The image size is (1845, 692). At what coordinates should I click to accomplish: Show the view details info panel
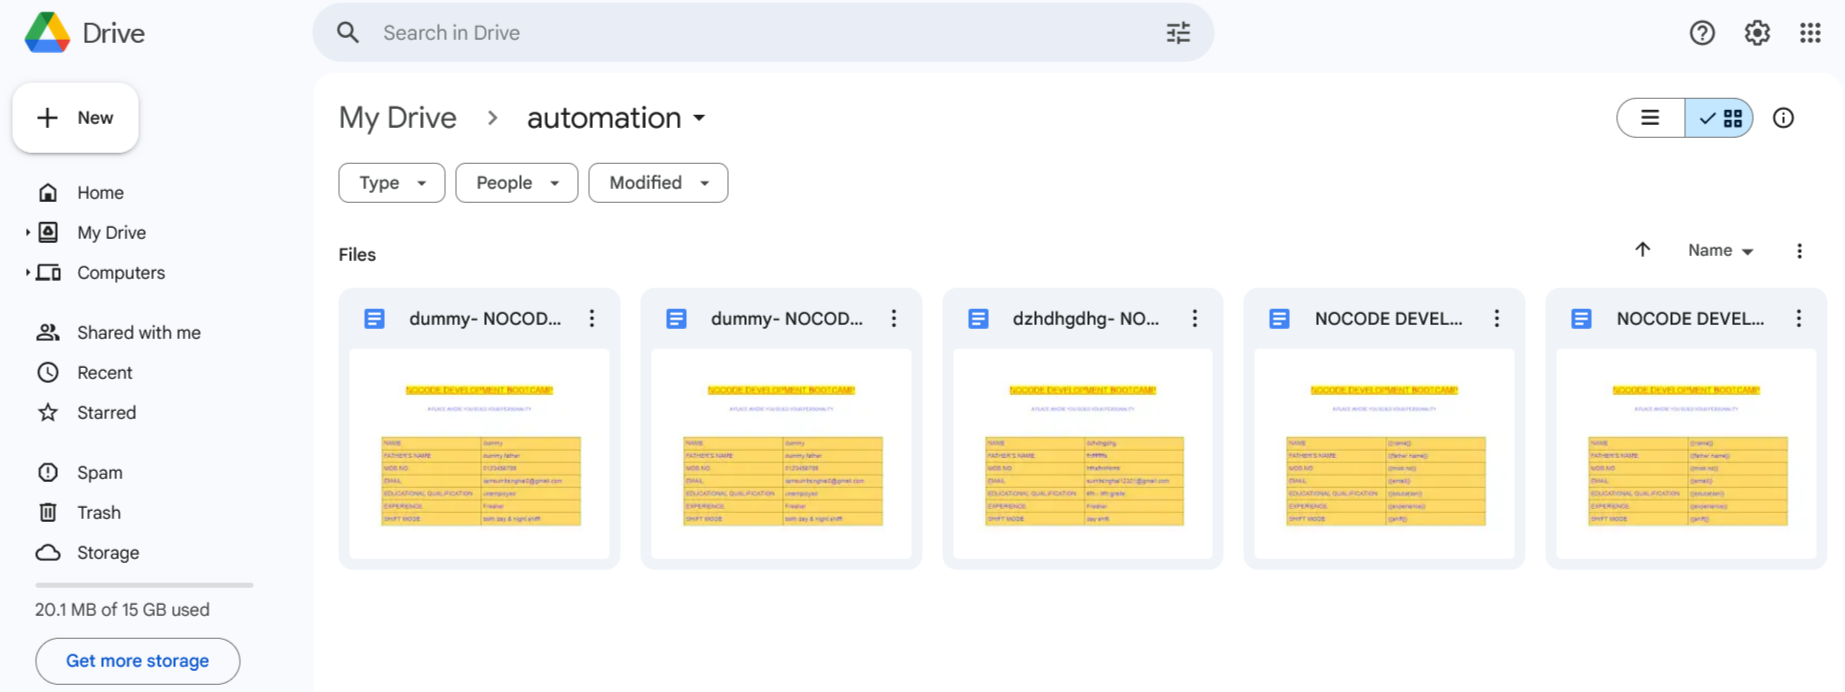click(1783, 118)
